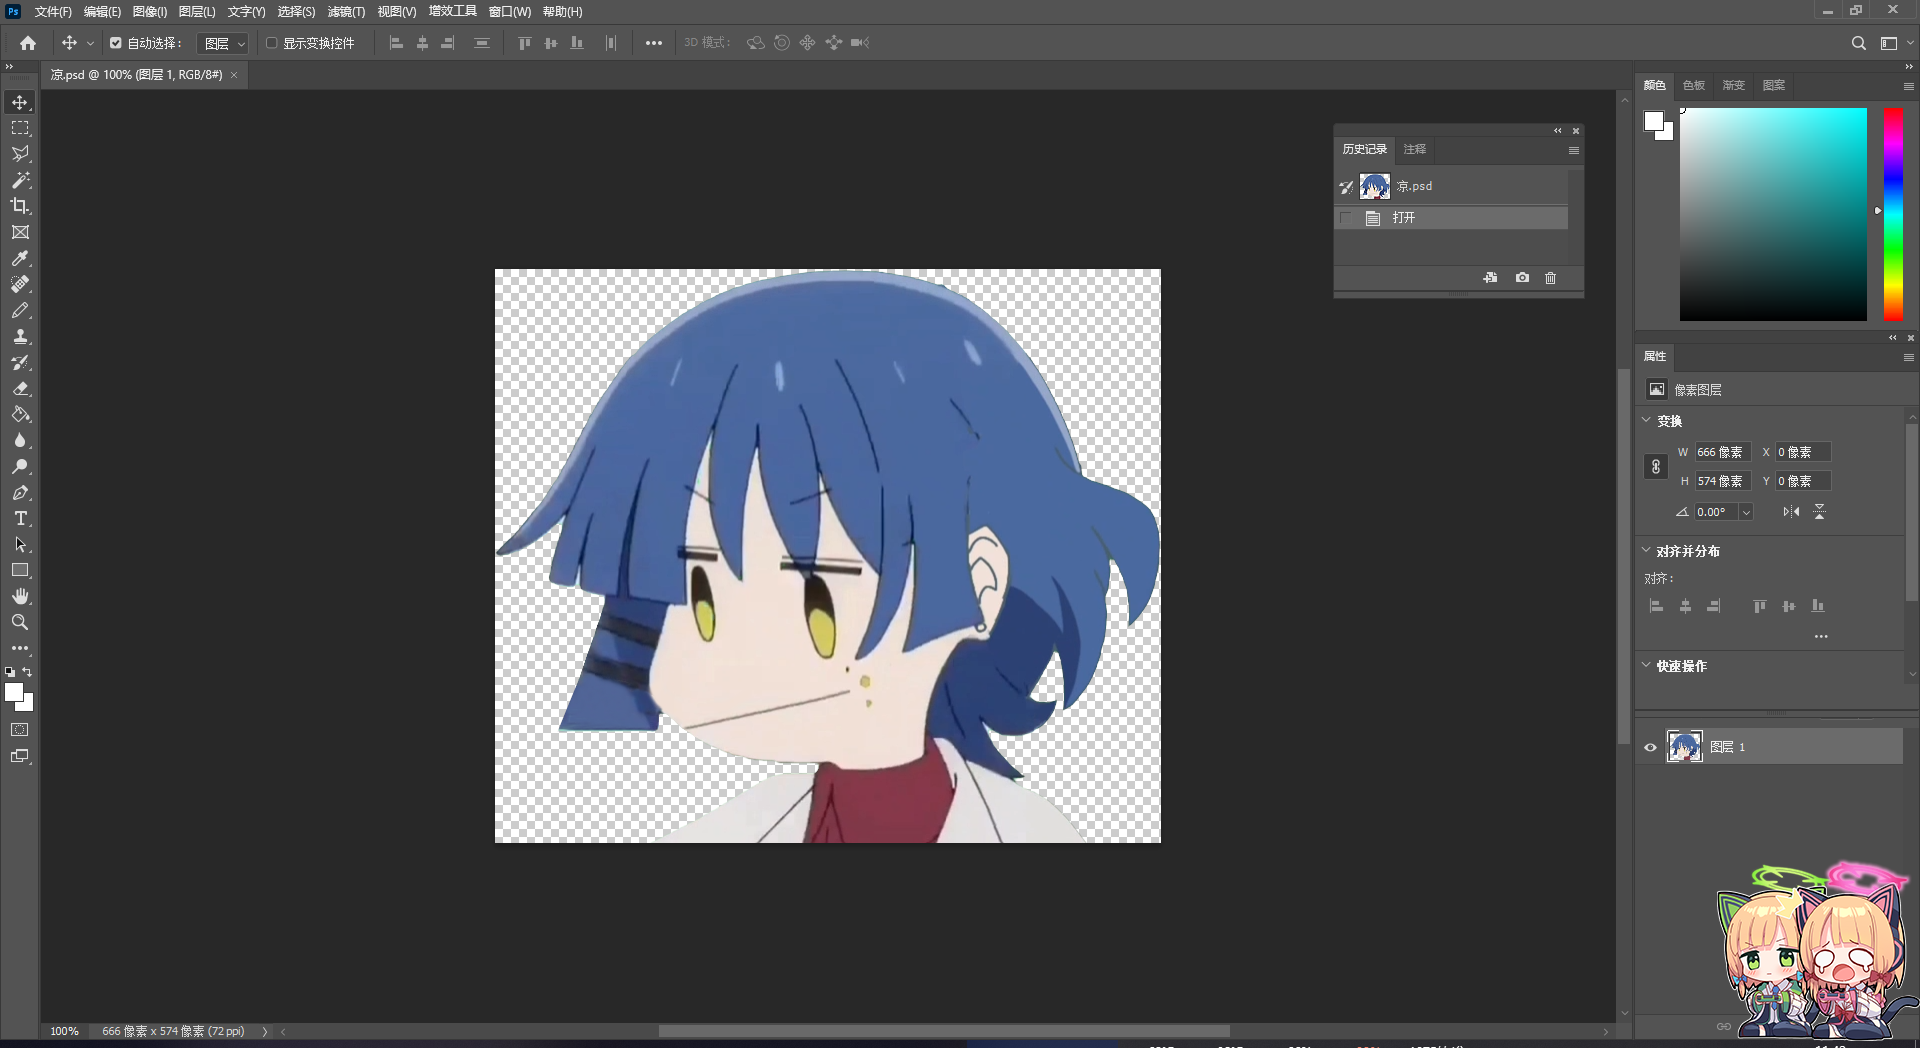Flip horizontally in the Properties panel
1920x1048 pixels.
pos(1791,512)
